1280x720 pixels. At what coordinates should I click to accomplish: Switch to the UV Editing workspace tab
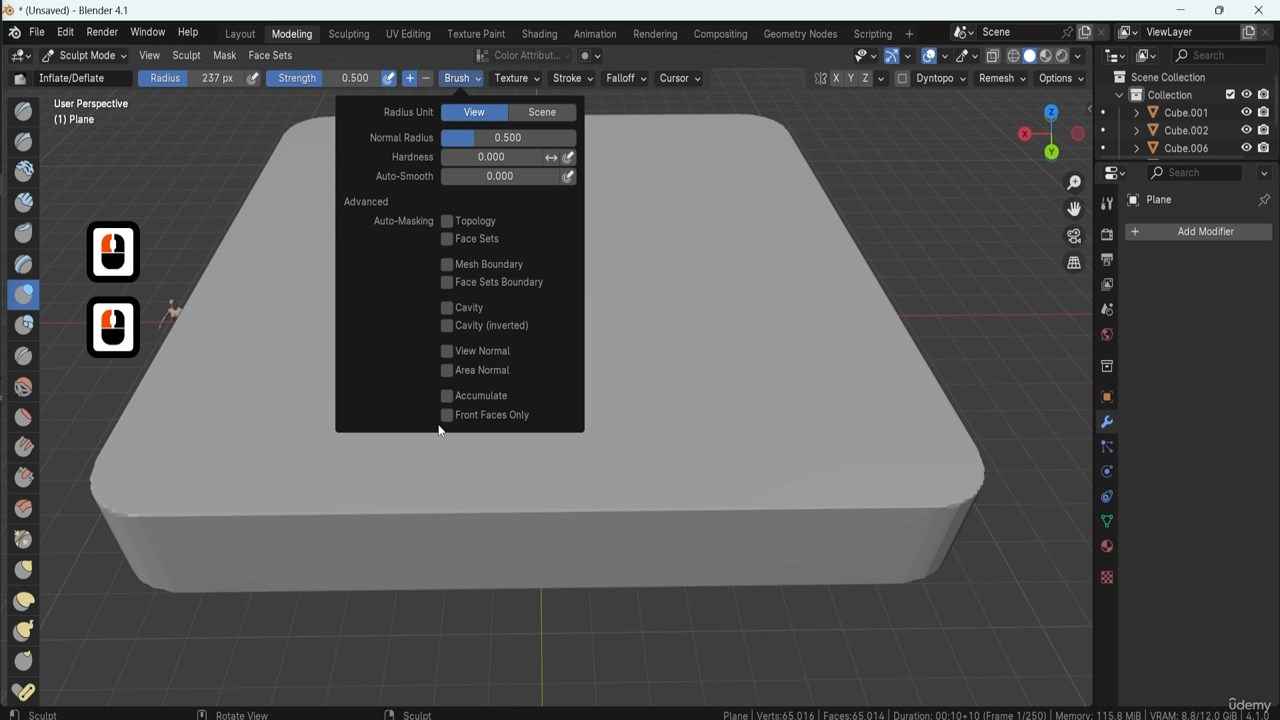(x=408, y=34)
